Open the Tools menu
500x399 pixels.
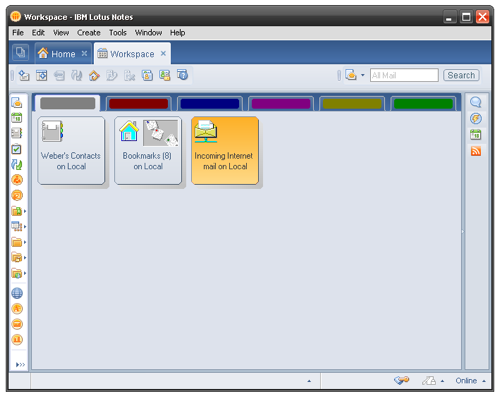click(118, 33)
